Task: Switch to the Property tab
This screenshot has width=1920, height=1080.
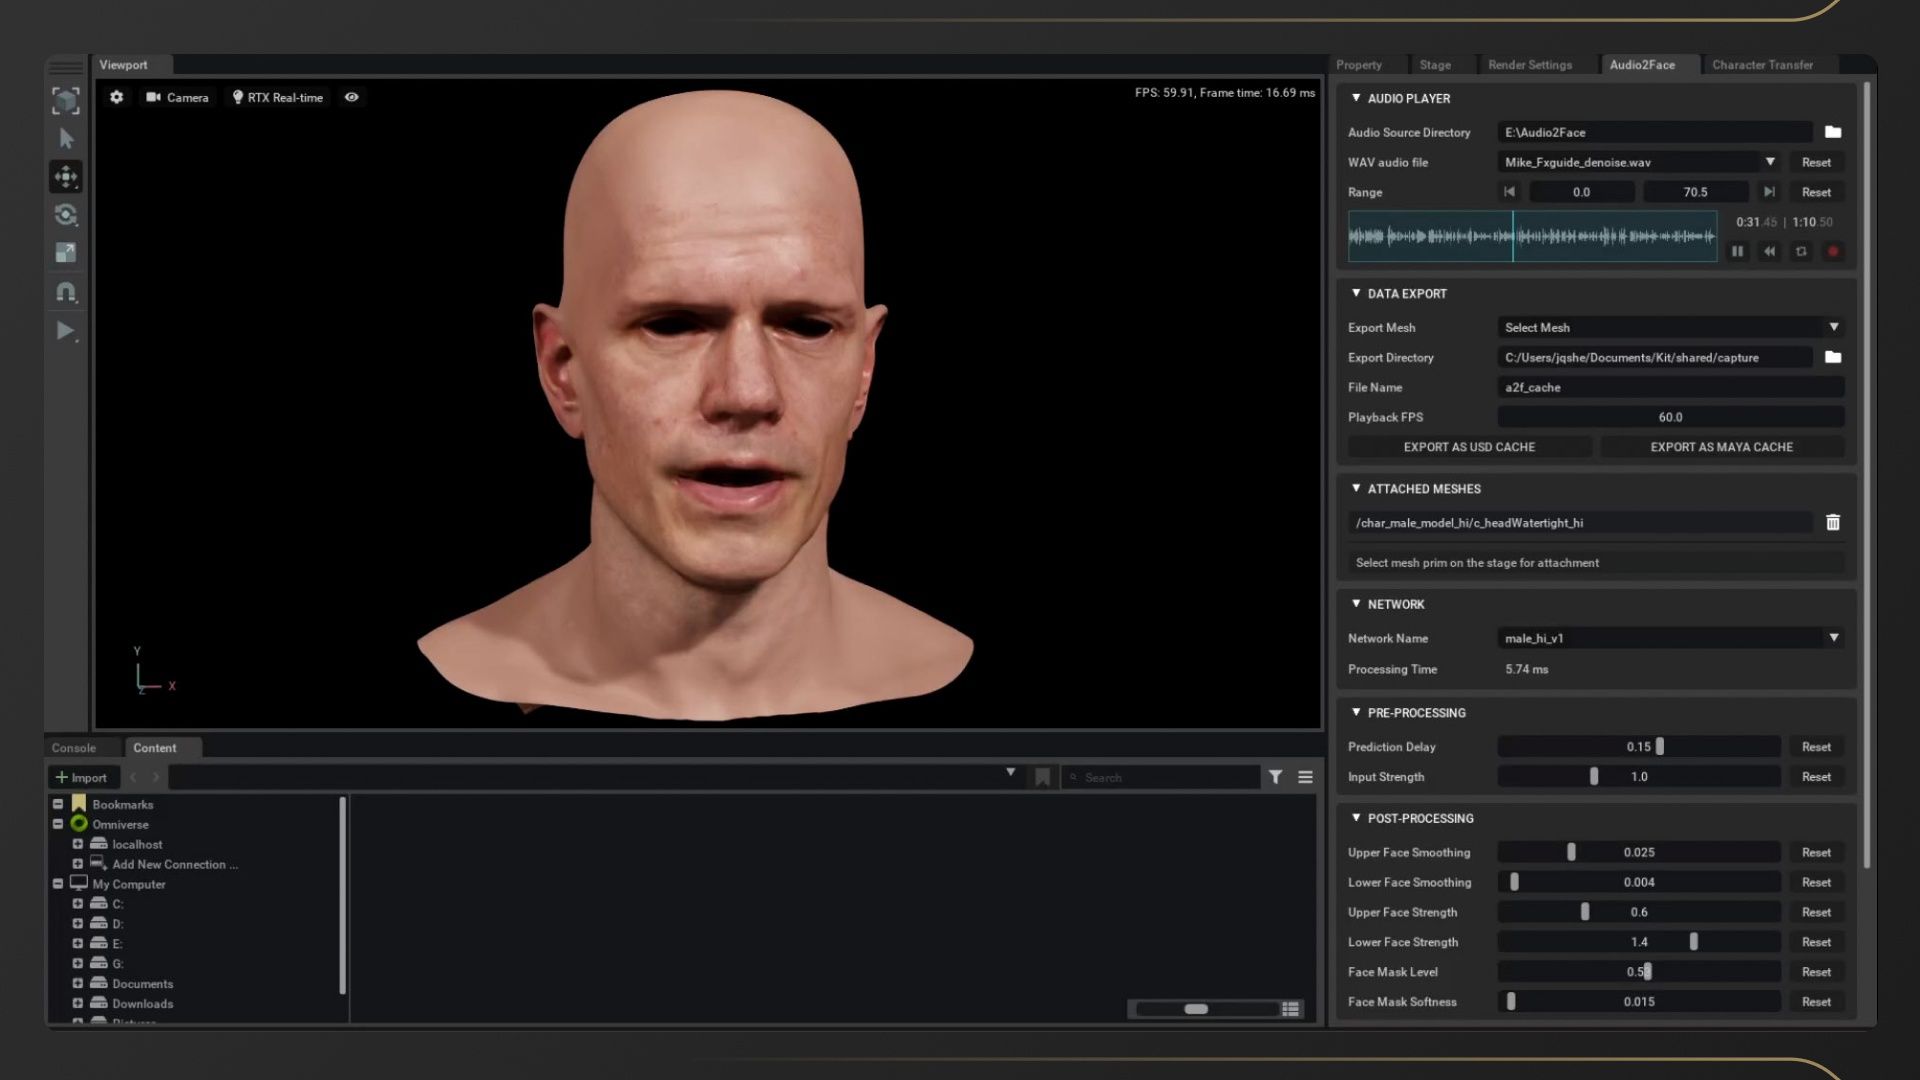Action: 1359,65
